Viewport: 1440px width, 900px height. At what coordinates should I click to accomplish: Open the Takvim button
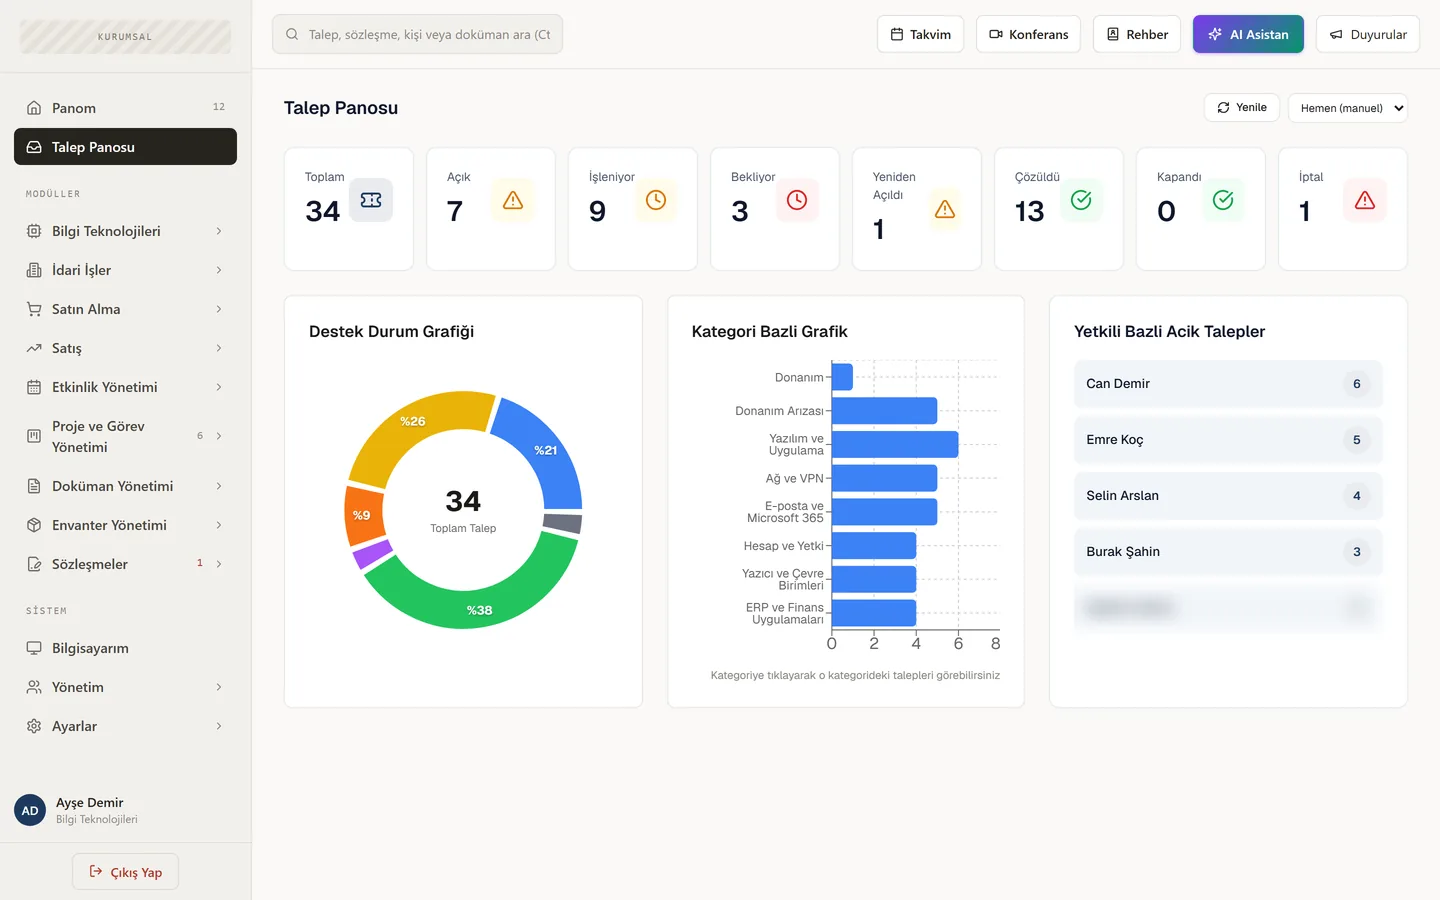tap(921, 34)
